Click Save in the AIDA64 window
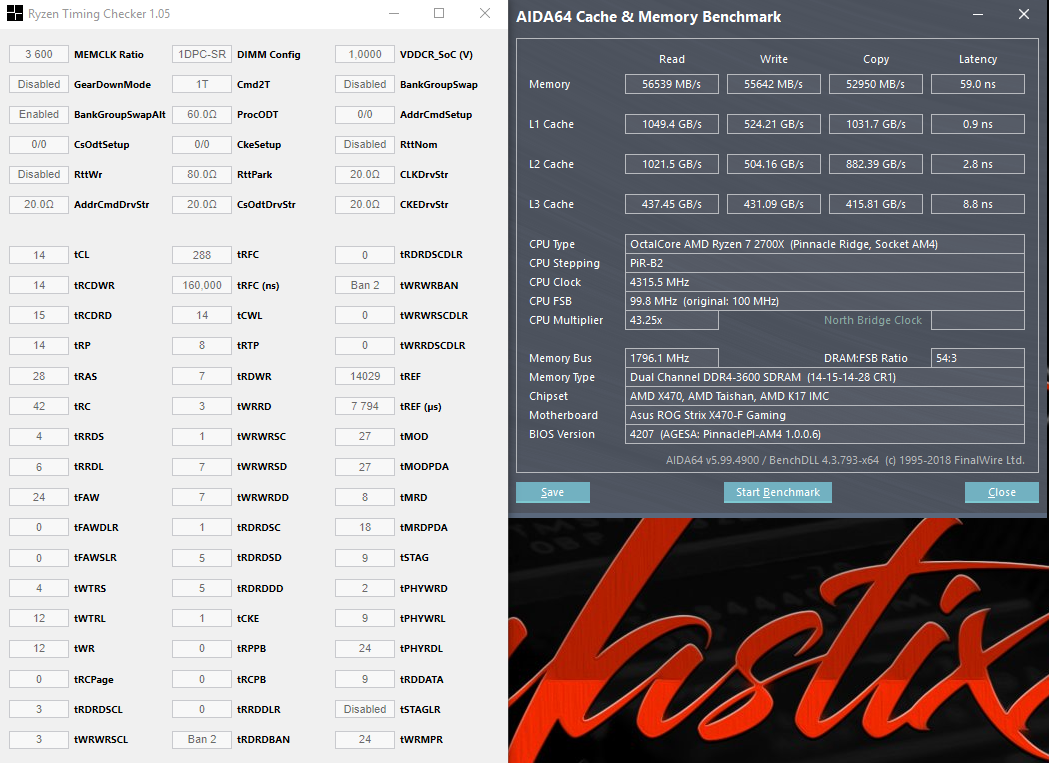 coord(553,492)
